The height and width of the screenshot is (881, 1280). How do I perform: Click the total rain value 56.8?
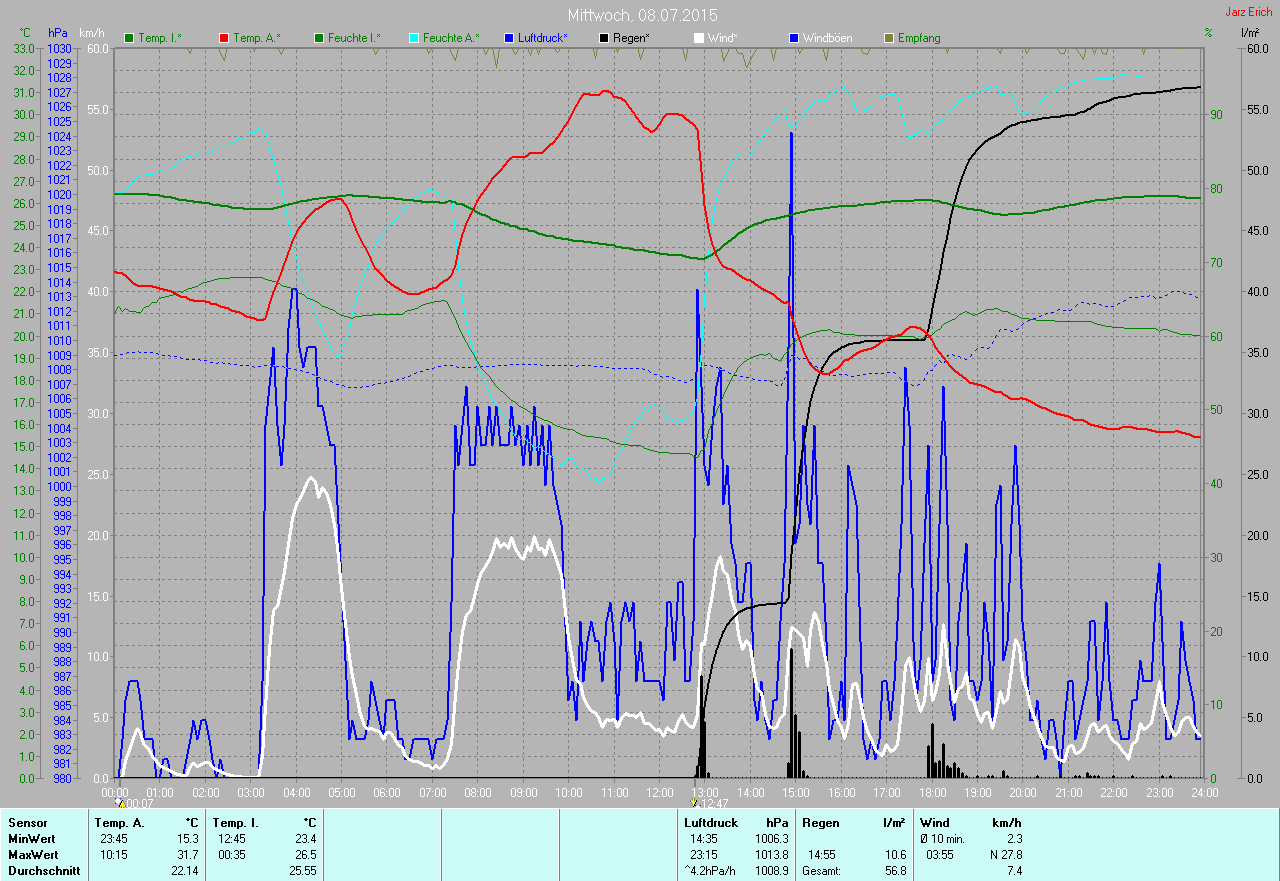pos(895,871)
